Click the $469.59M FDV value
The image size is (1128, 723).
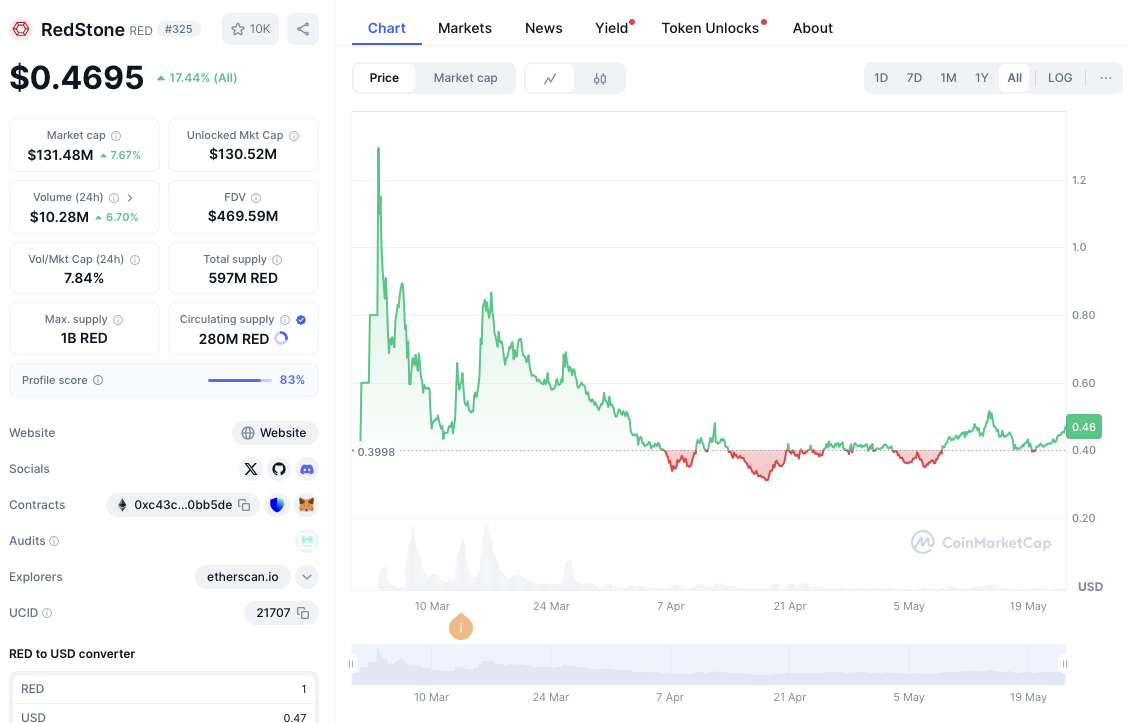coord(243,216)
